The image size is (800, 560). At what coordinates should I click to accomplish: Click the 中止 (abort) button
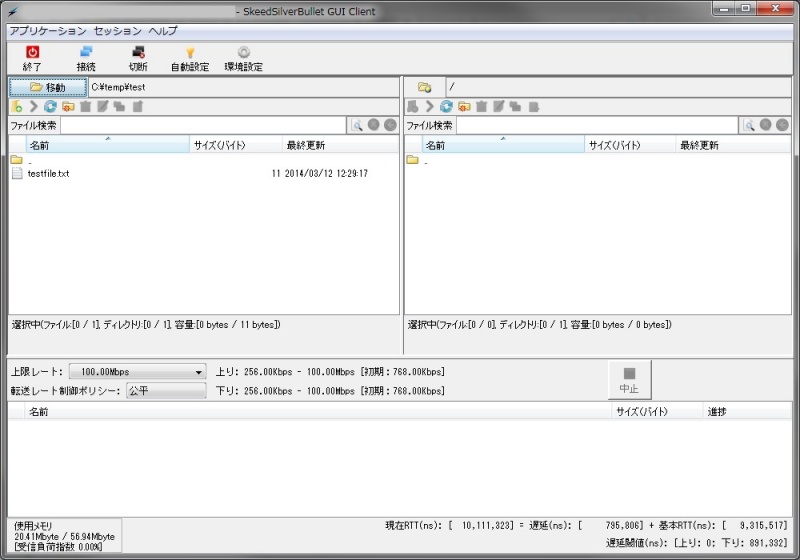[x=629, y=380]
